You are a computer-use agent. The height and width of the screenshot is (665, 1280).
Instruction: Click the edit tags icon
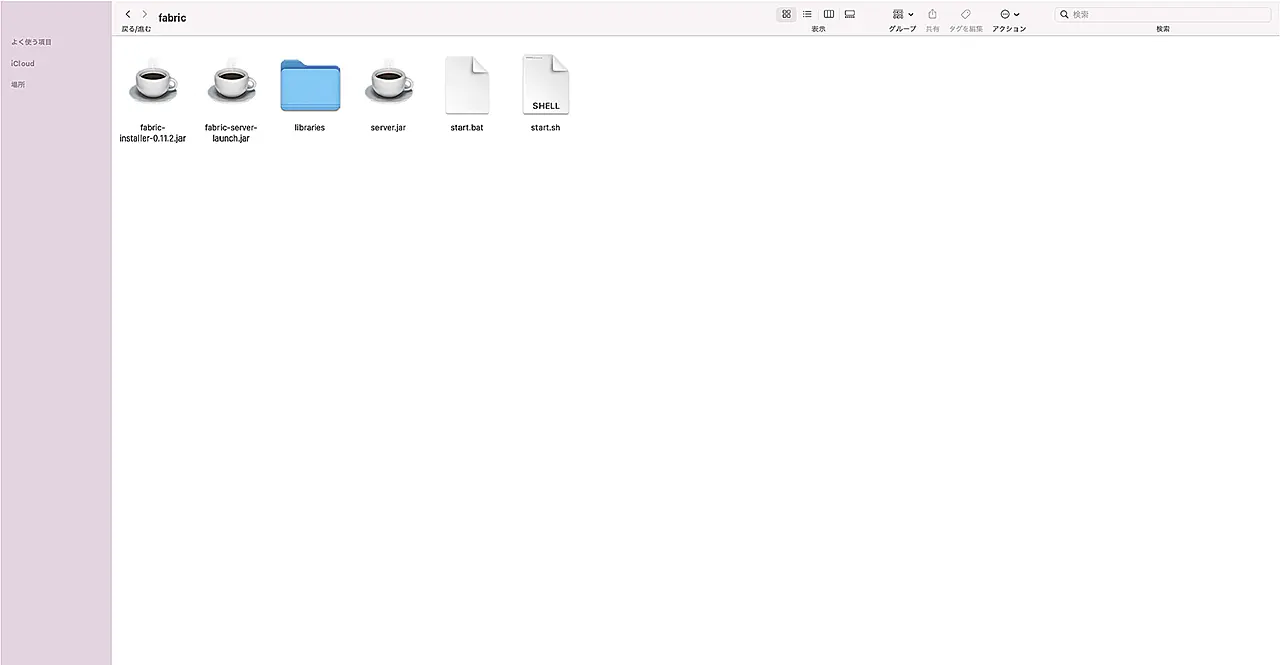point(965,14)
